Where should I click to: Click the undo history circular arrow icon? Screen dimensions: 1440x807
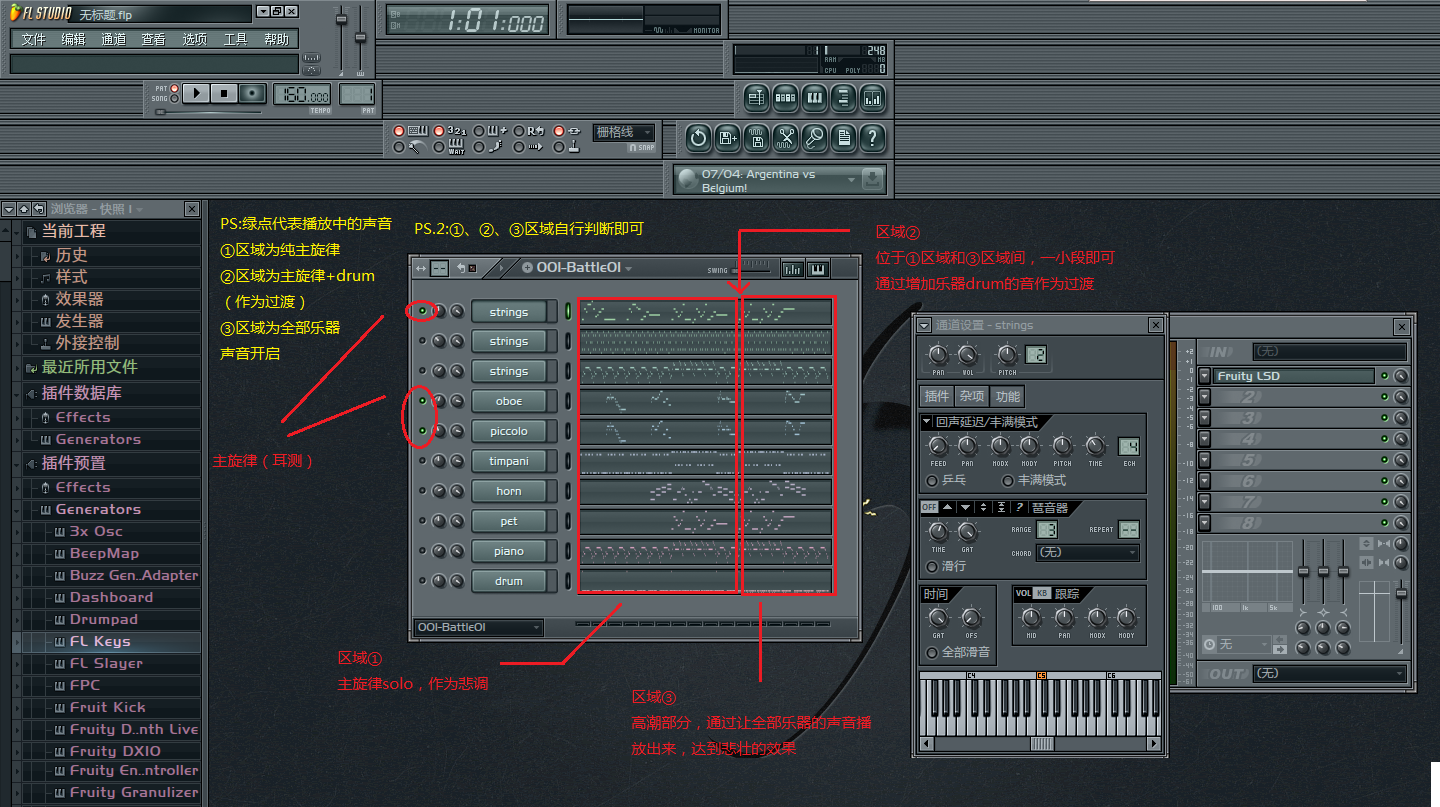[x=698, y=138]
